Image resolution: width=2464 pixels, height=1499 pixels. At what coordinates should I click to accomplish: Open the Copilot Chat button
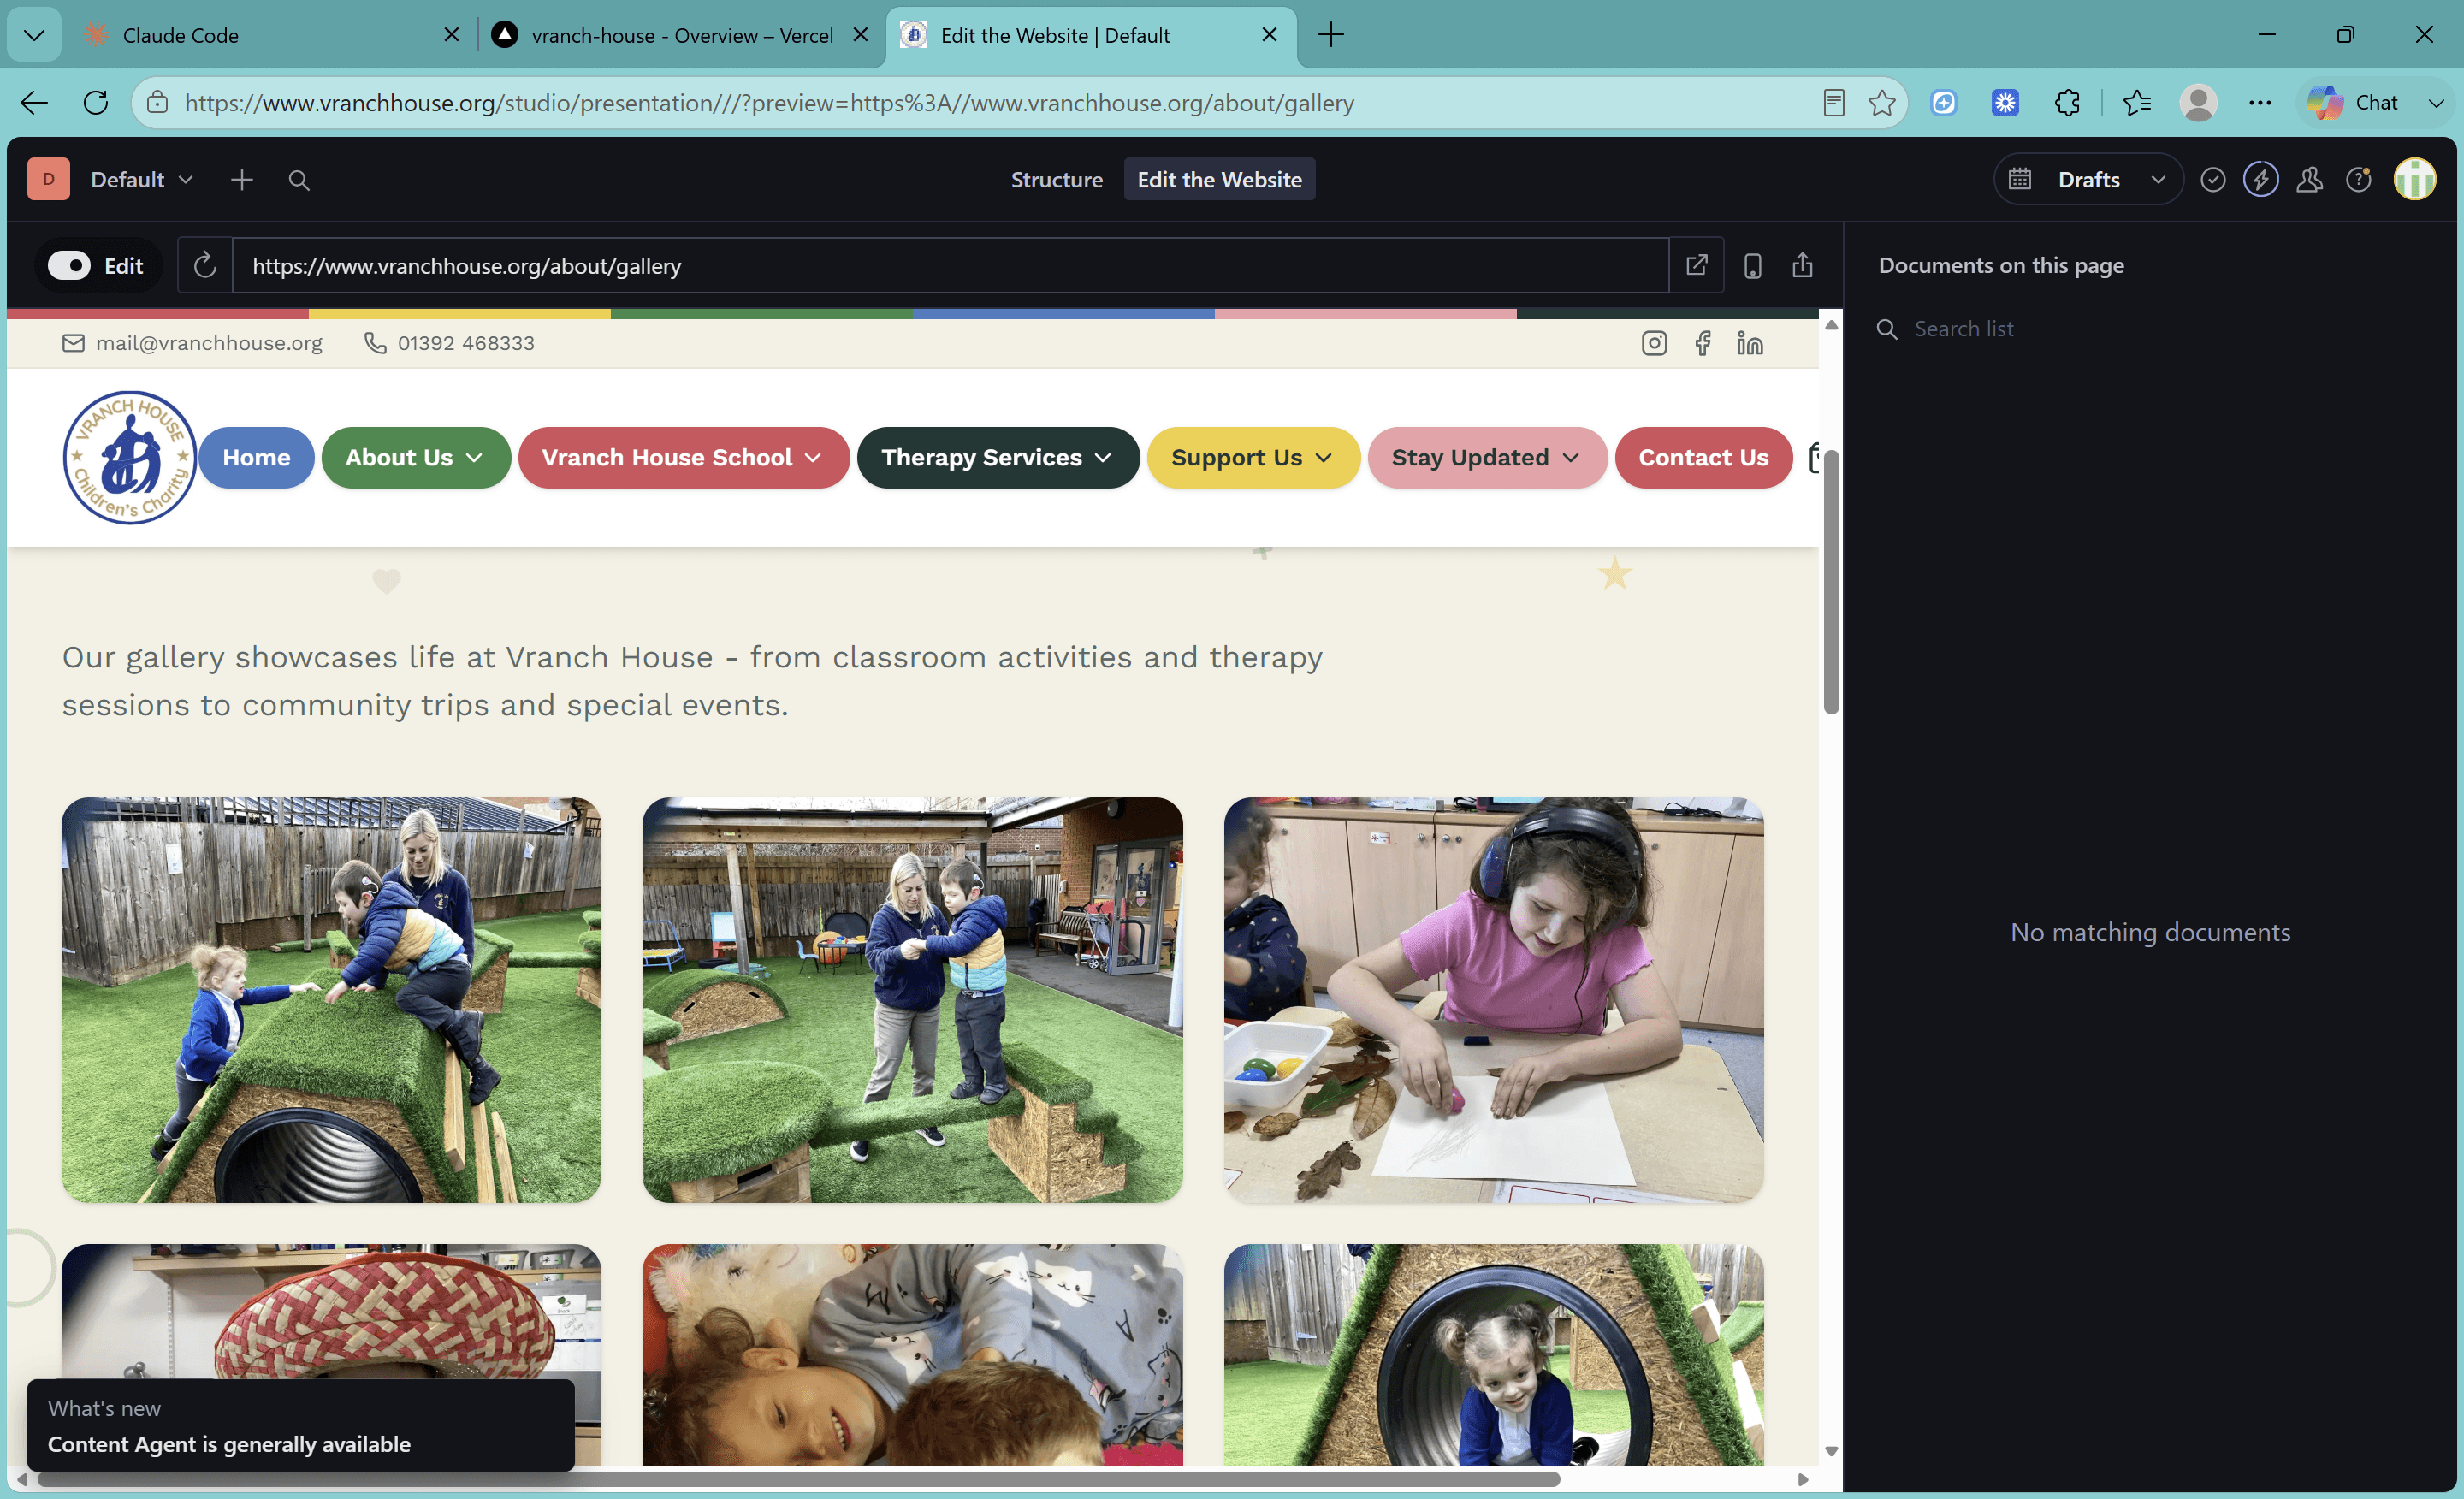tap(2354, 102)
